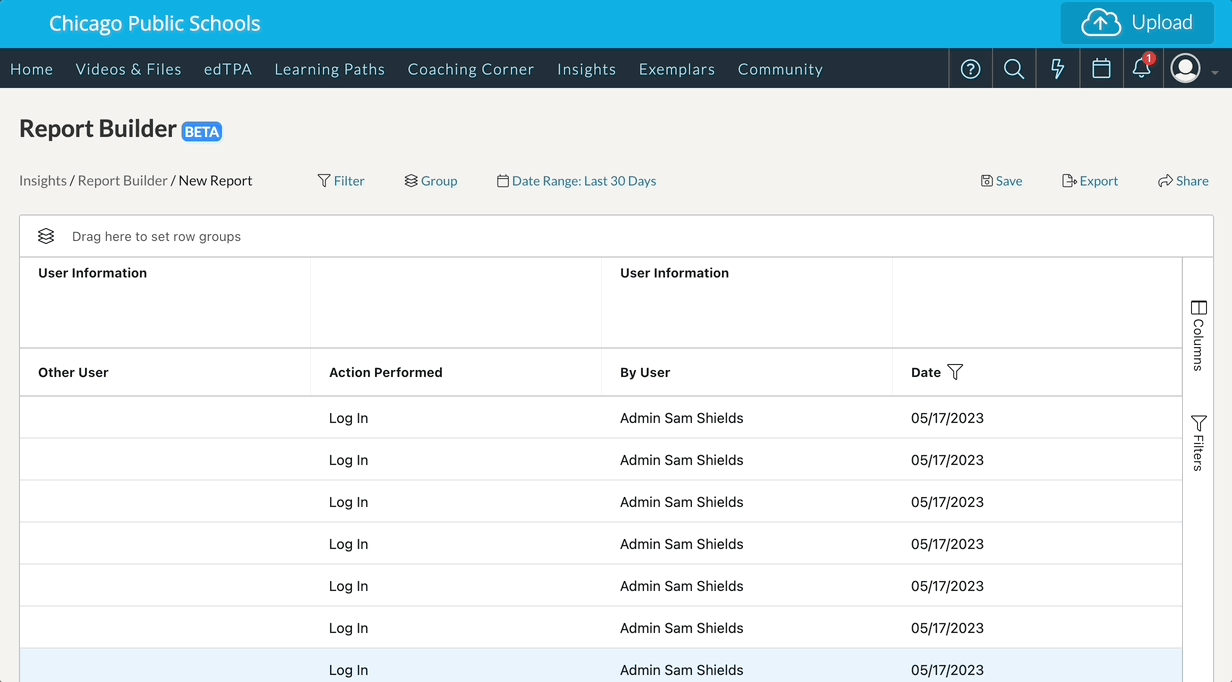Image resolution: width=1232 pixels, height=682 pixels.
Task: Check notifications via the bell icon
Action: point(1141,70)
